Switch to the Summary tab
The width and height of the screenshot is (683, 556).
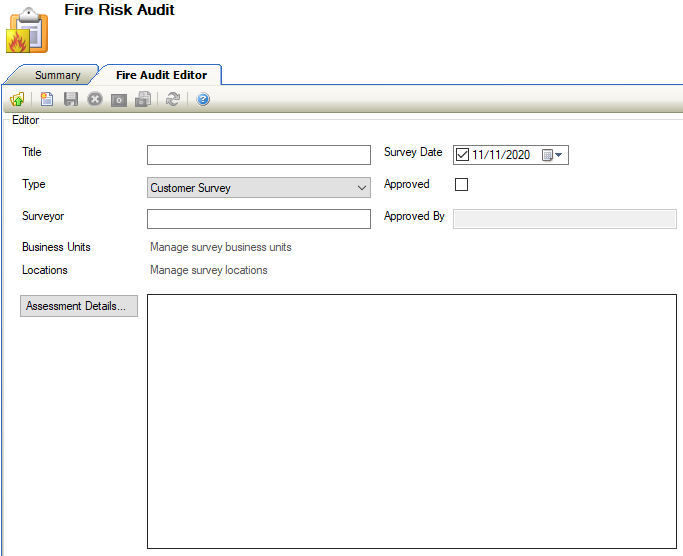tap(57, 75)
